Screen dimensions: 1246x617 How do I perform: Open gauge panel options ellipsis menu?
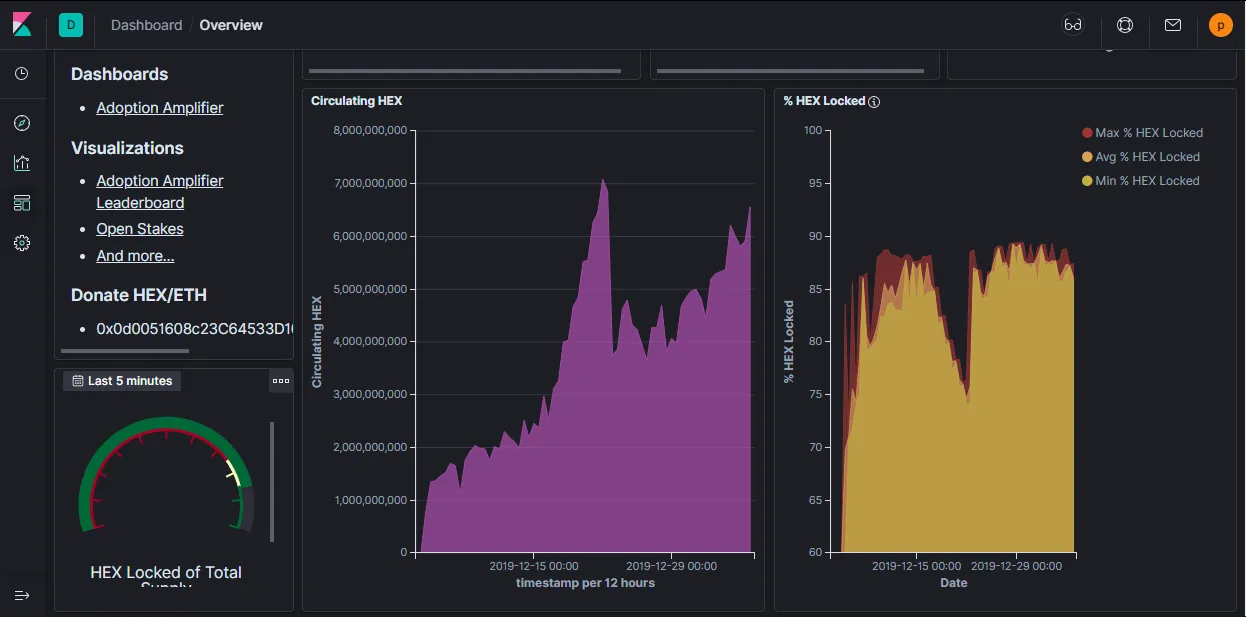pyautogui.click(x=281, y=381)
